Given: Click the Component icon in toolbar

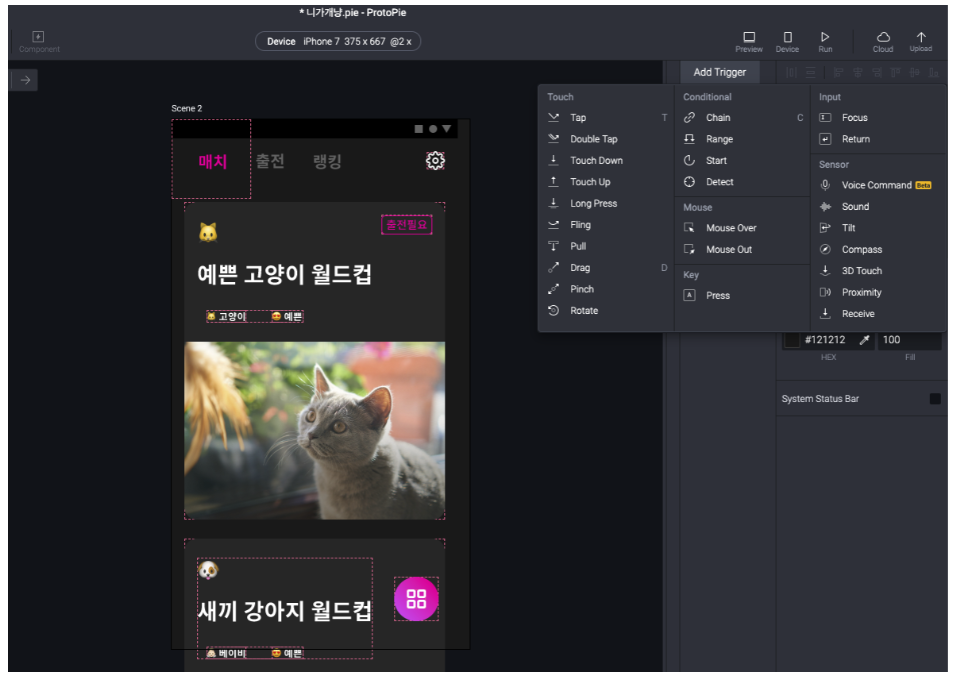Looking at the screenshot, I should coord(39,41).
